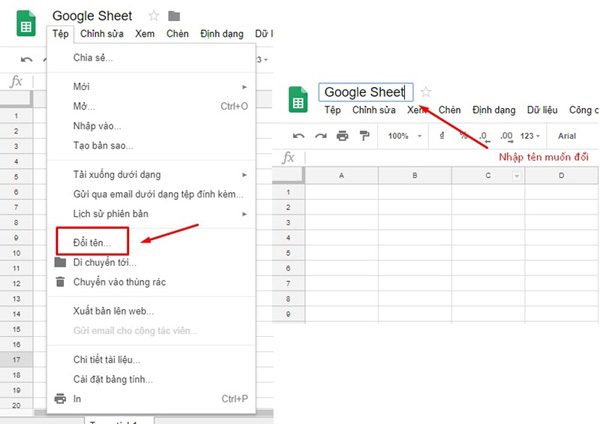Open Dữ liệu menu in right window
600x424 pixels.
click(x=542, y=110)
